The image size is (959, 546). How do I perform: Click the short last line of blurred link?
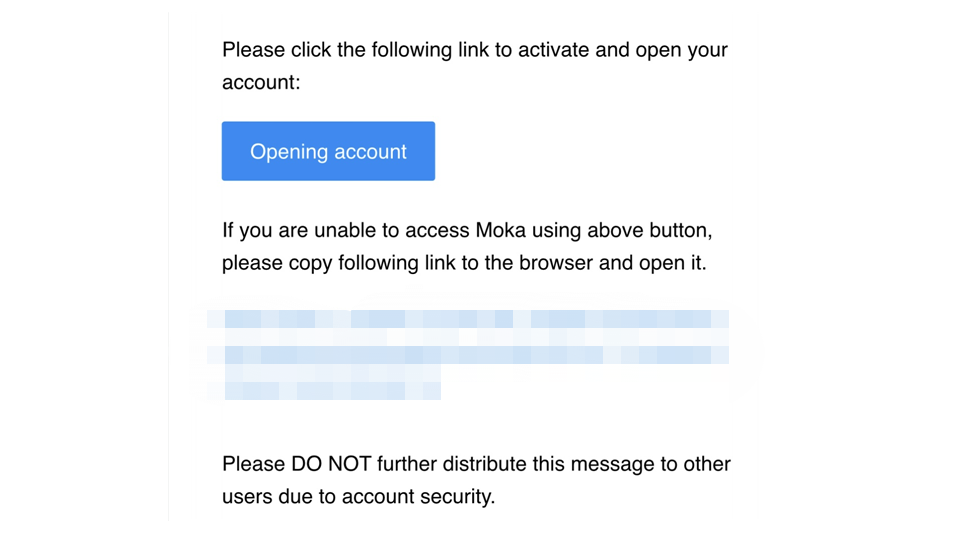pyautogui.click(x=331, y=391)
